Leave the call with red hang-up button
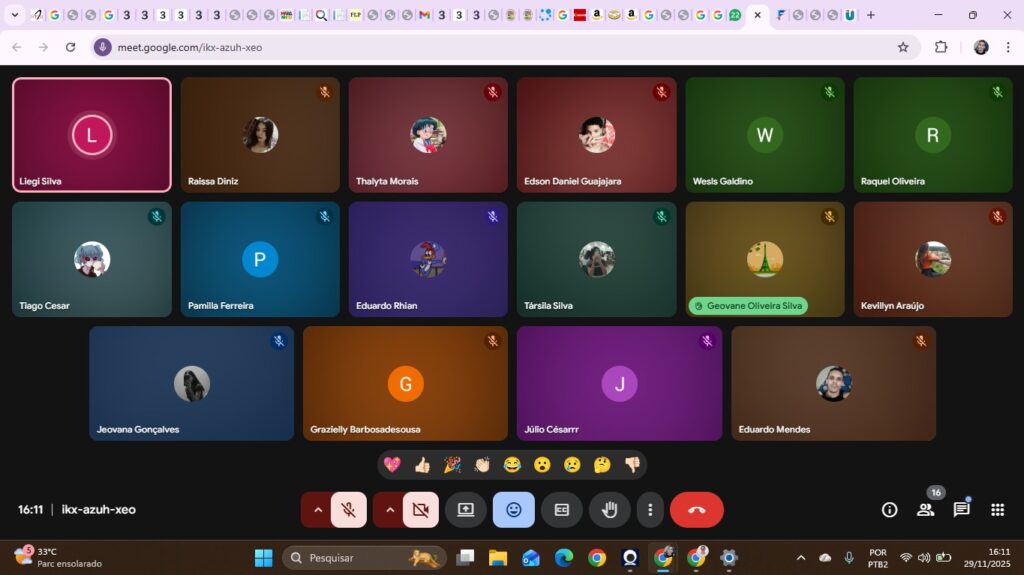 click(x=696, y=510)
